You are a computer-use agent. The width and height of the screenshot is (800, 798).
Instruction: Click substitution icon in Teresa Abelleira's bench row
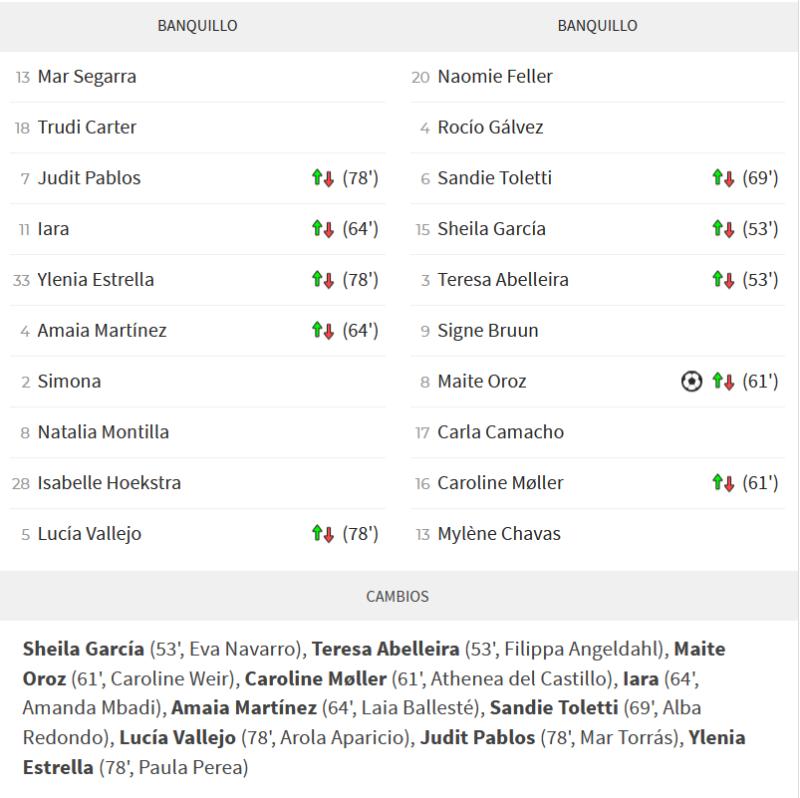[x=722, y=280]
